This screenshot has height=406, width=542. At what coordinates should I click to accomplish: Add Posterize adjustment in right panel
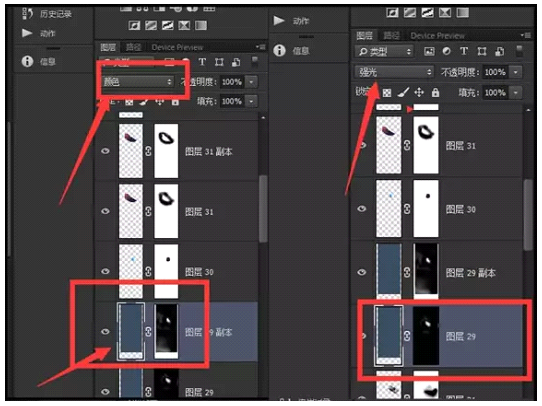point(410,13)
